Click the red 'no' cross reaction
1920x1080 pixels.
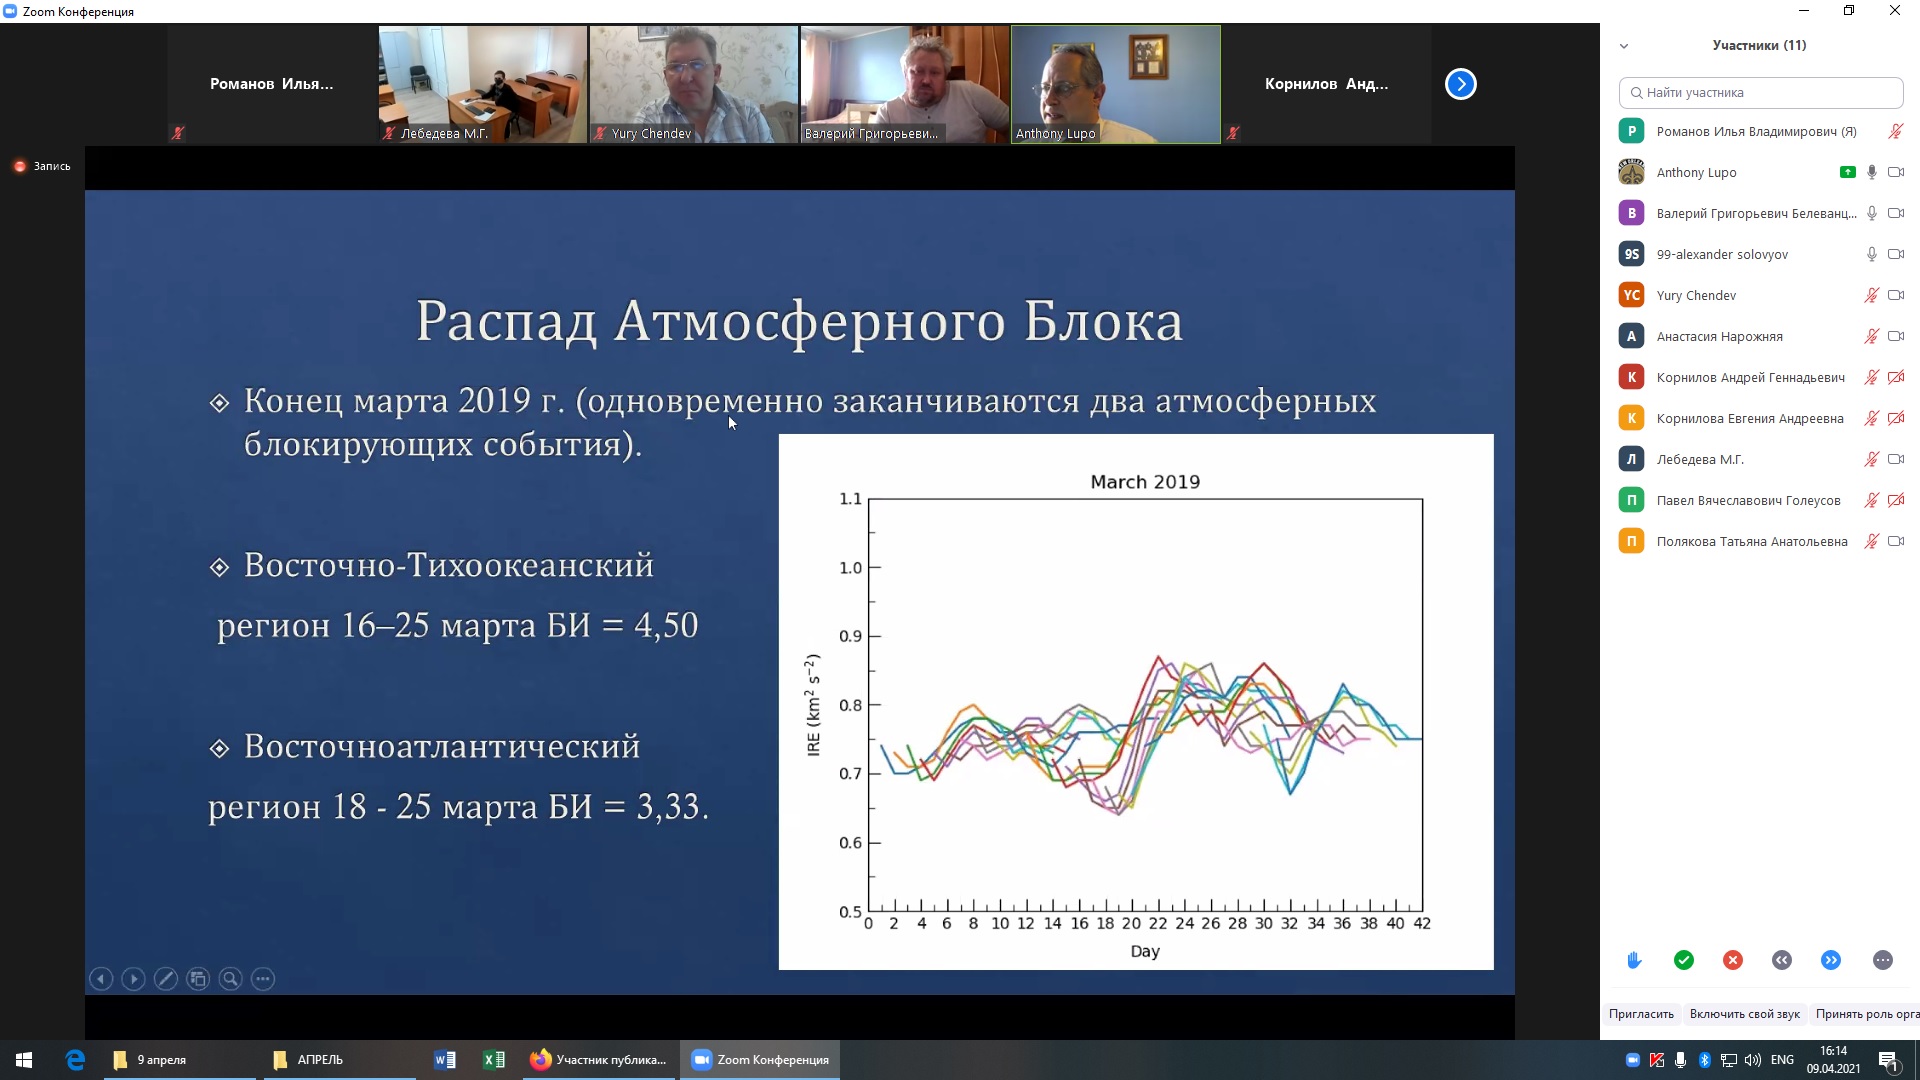pos(1733,960)
